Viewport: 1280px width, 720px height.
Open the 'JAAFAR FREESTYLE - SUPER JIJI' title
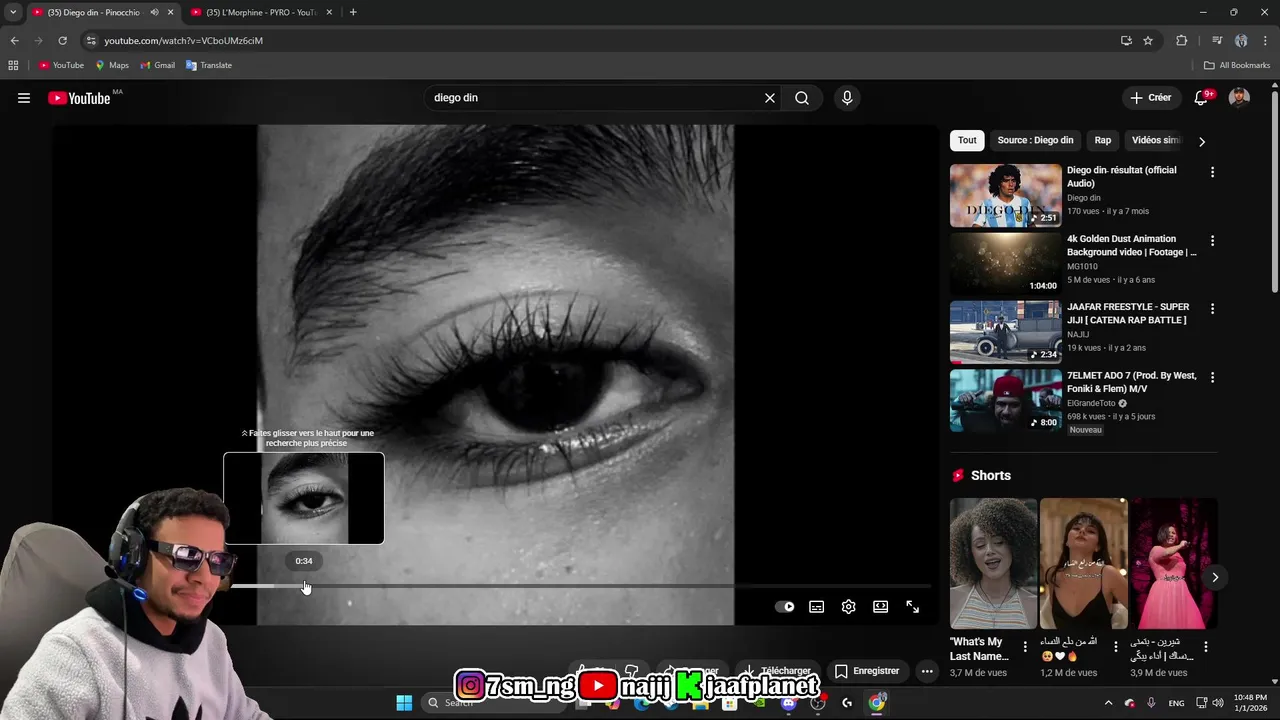pyautogui.click(x=1128, y=313)
